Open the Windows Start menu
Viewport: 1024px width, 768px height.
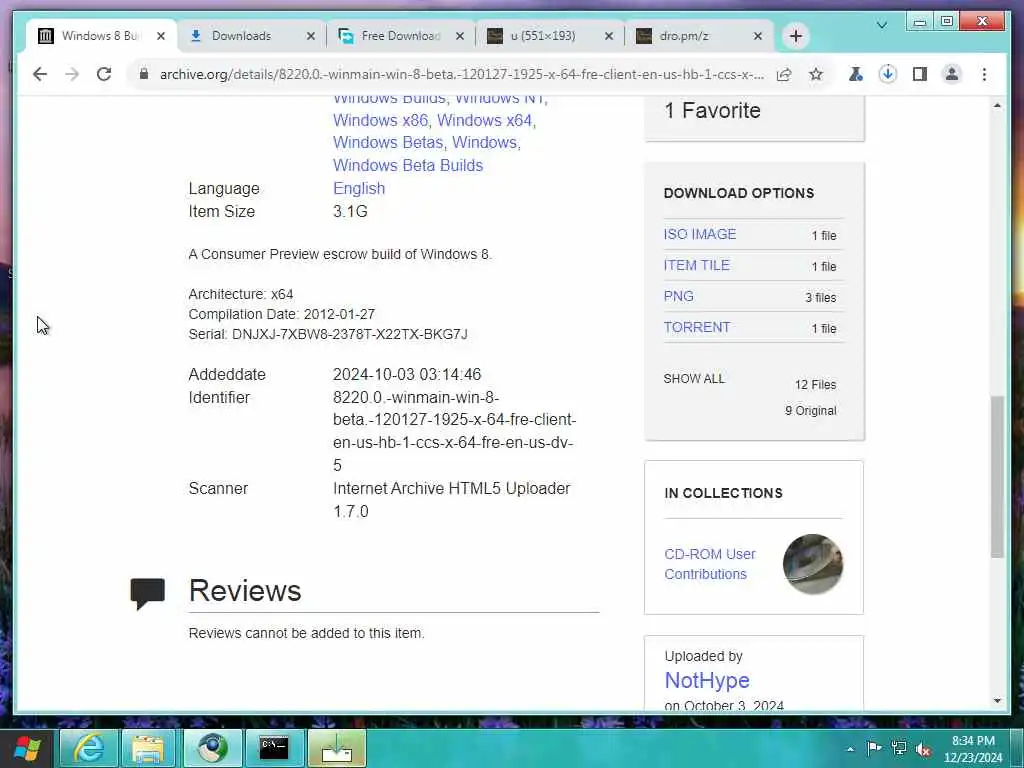27,748
